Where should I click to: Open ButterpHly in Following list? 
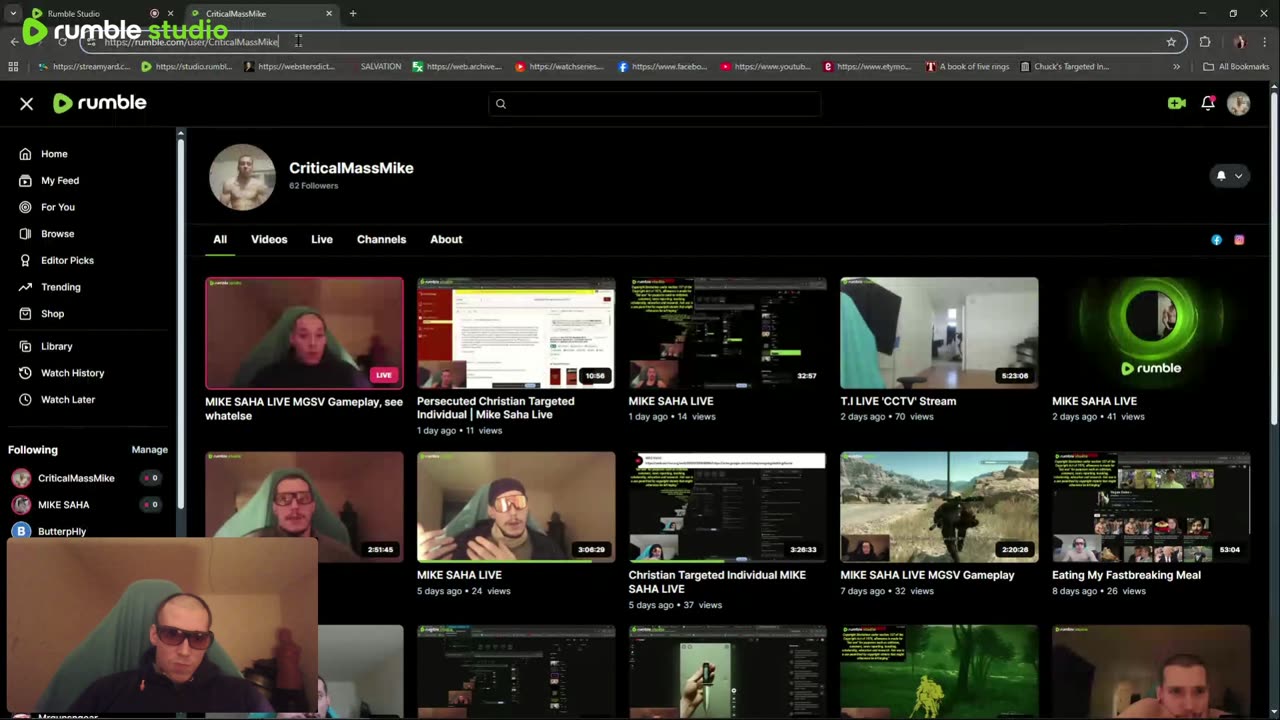point(62,531)
